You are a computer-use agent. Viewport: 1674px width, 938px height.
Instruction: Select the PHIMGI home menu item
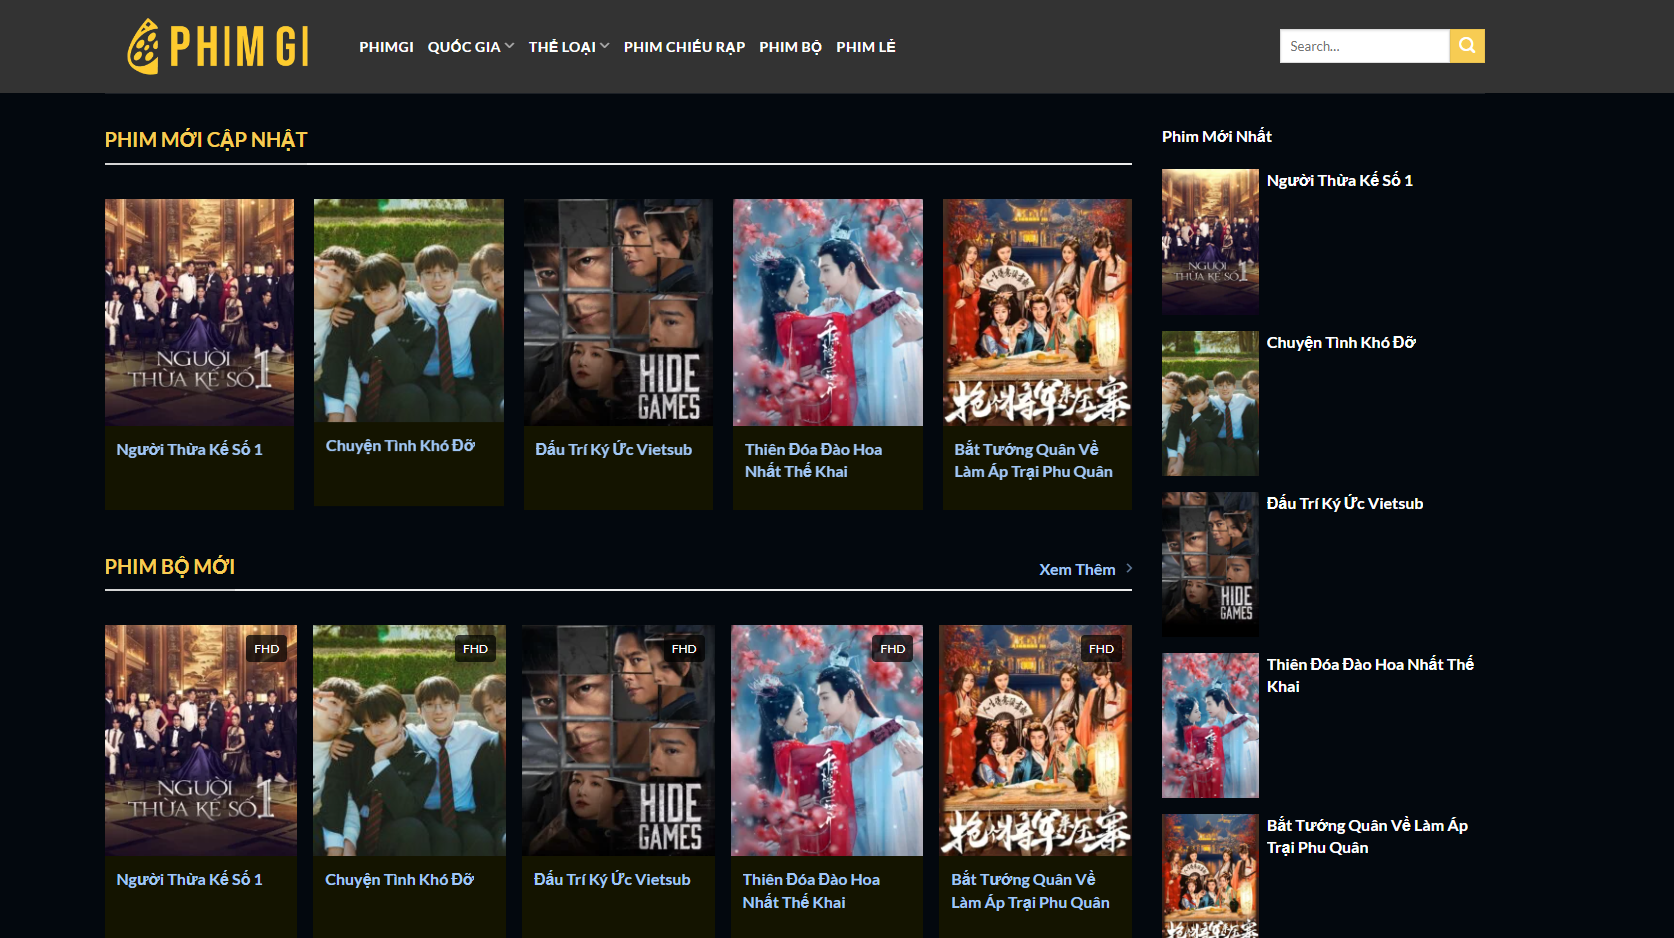(x=386, y=47)
